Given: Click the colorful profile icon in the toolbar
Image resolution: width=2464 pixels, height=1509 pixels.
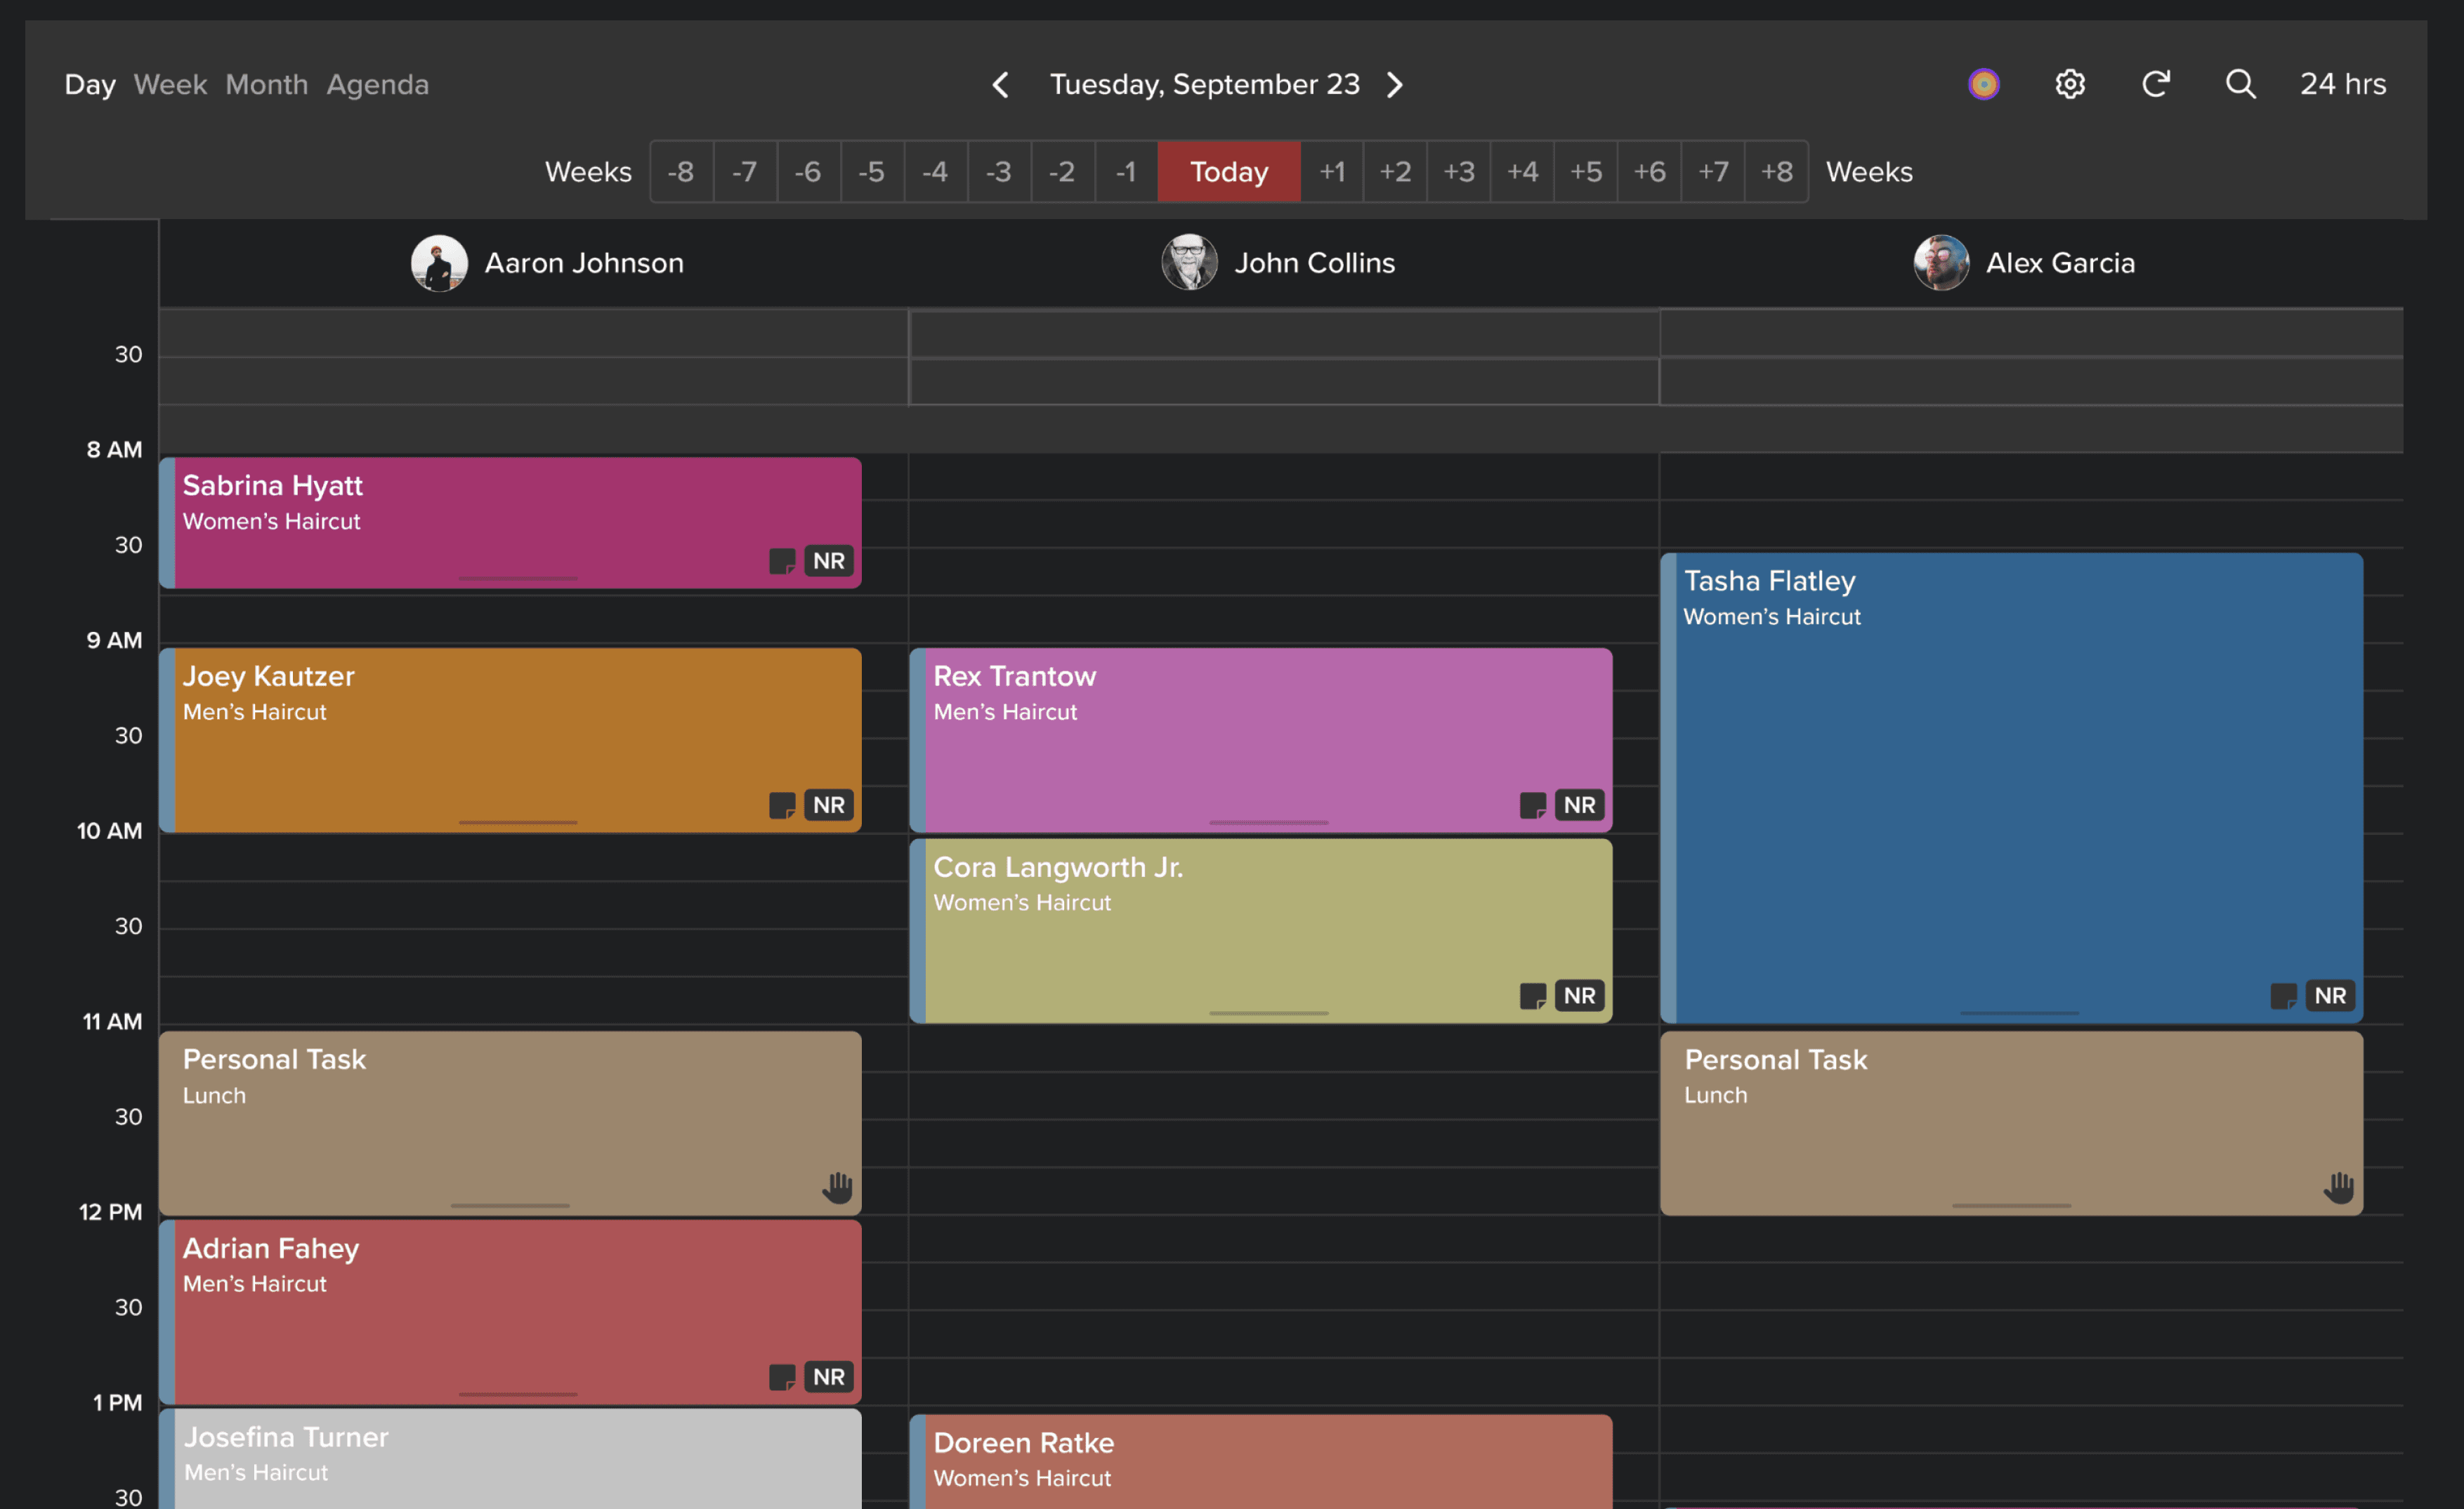Looking at the screenshot, I should pos(1984,84).
